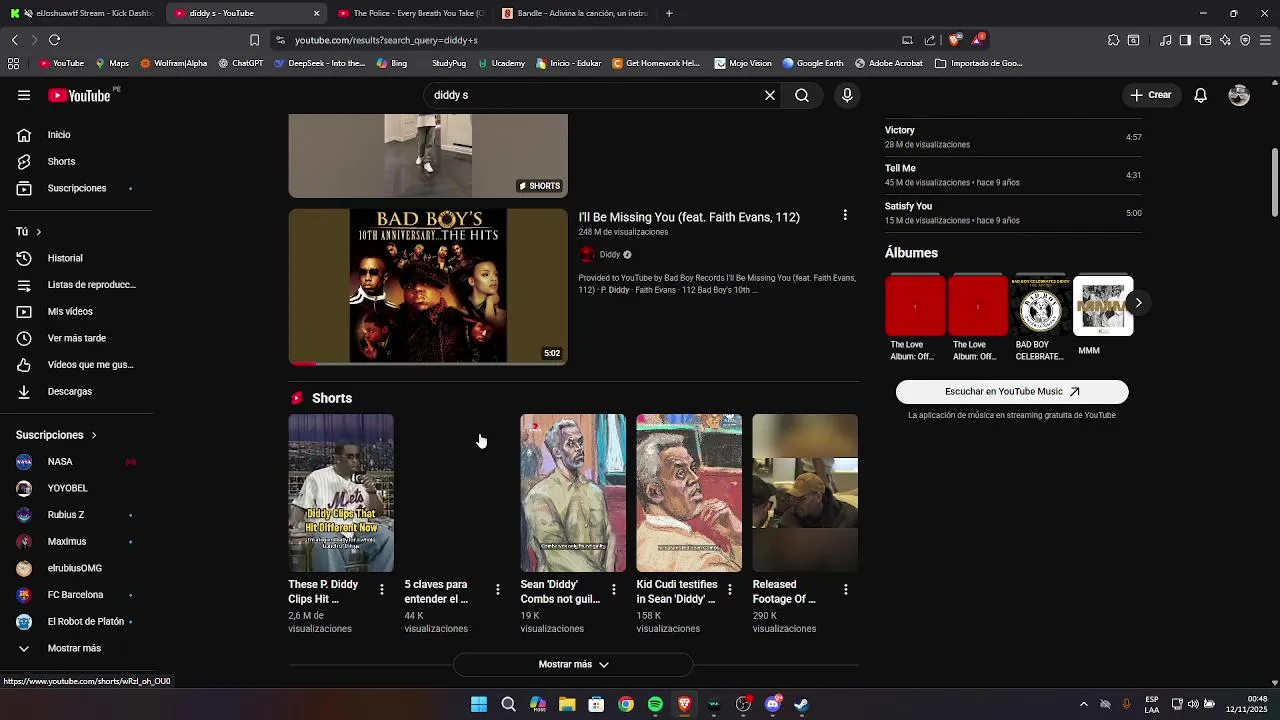Open options for These P. Diddy Clips
Viewport: 1280px width, 720px height.
click(381, 590)
